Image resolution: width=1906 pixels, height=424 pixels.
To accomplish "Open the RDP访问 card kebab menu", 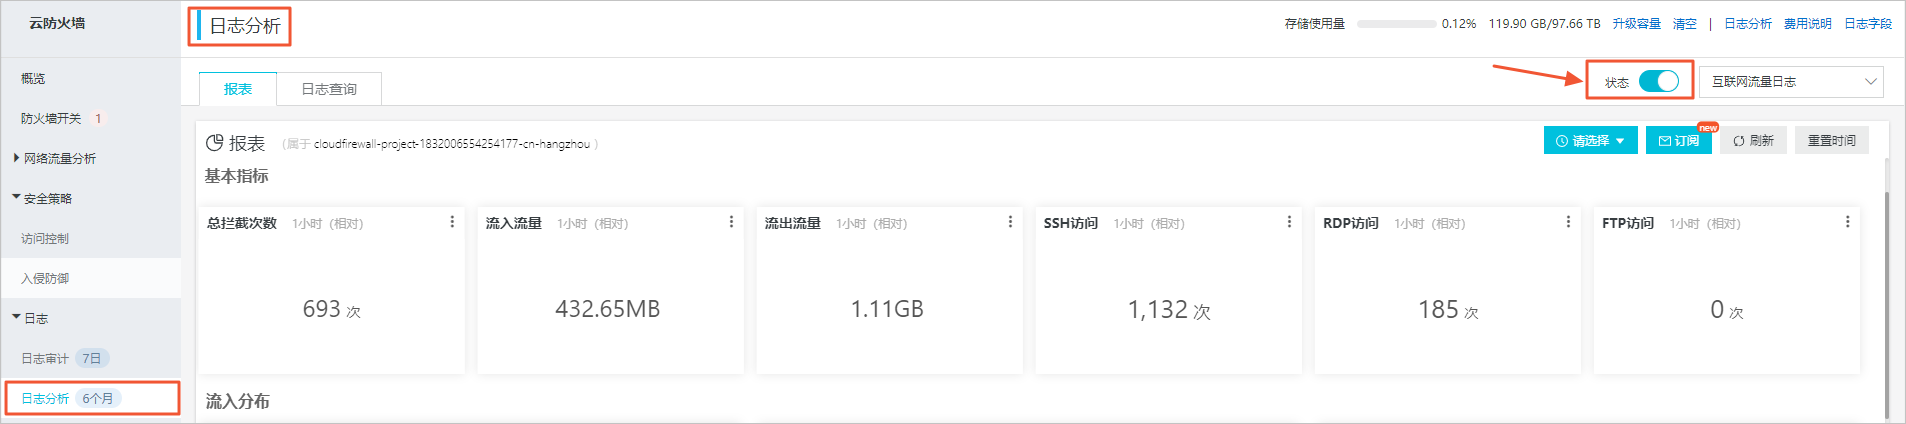I will coord(1568,222).
